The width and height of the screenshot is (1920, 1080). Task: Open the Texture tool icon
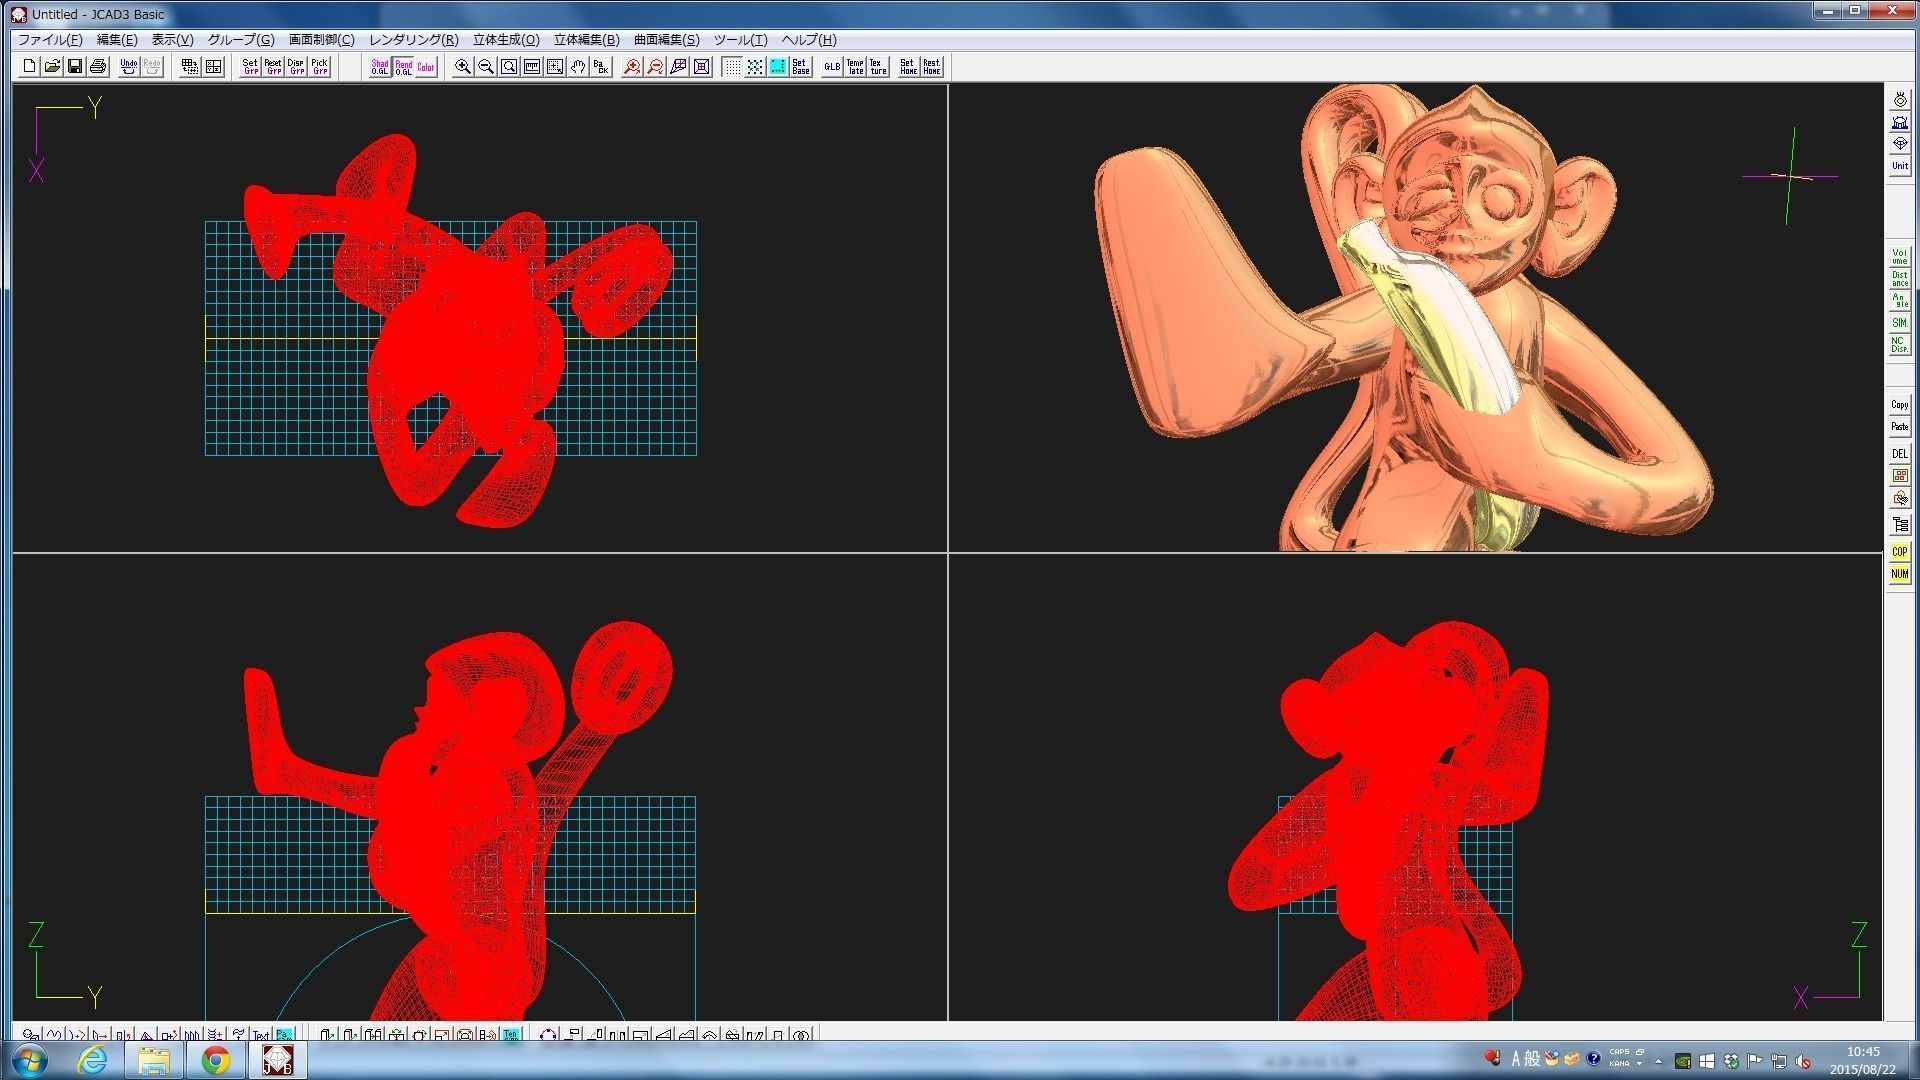(x=878, y=67)
